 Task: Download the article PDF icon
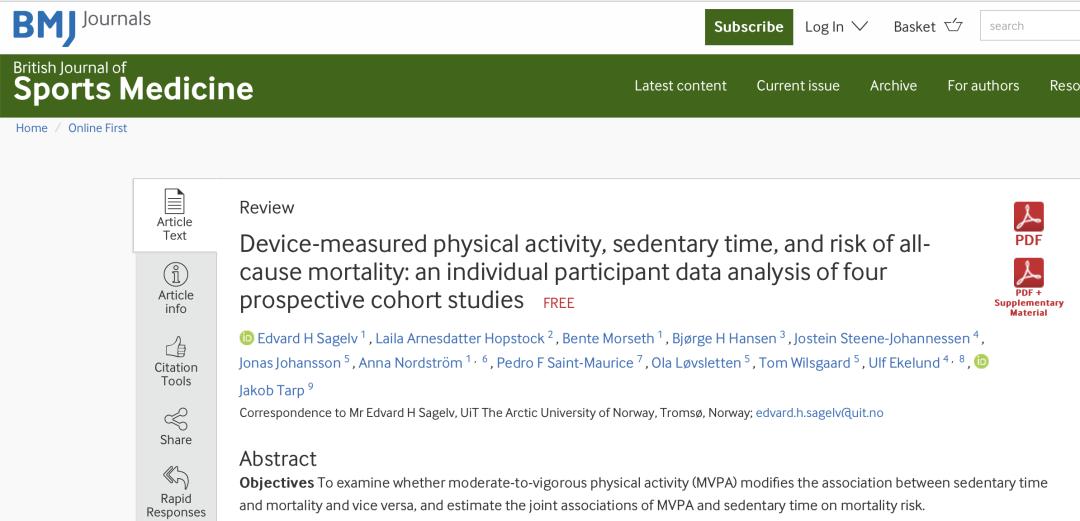click(x=1028, y=217)
